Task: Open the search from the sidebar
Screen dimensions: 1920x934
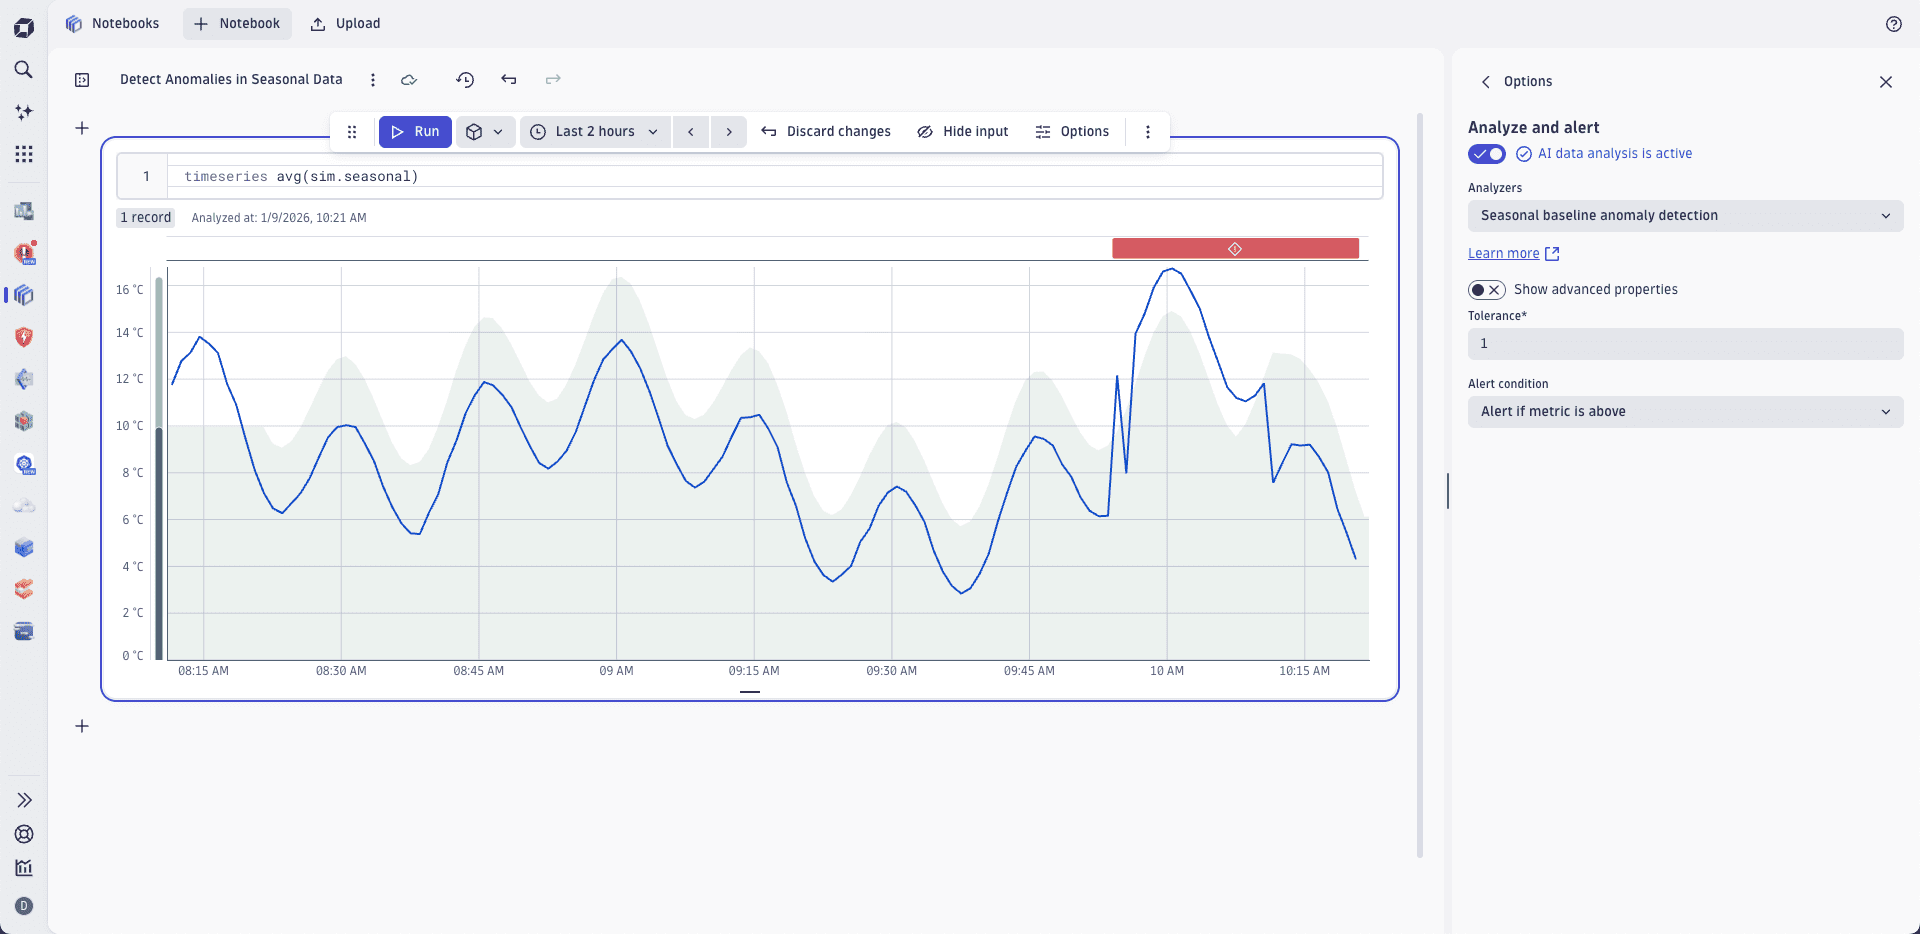Action: 23,70
